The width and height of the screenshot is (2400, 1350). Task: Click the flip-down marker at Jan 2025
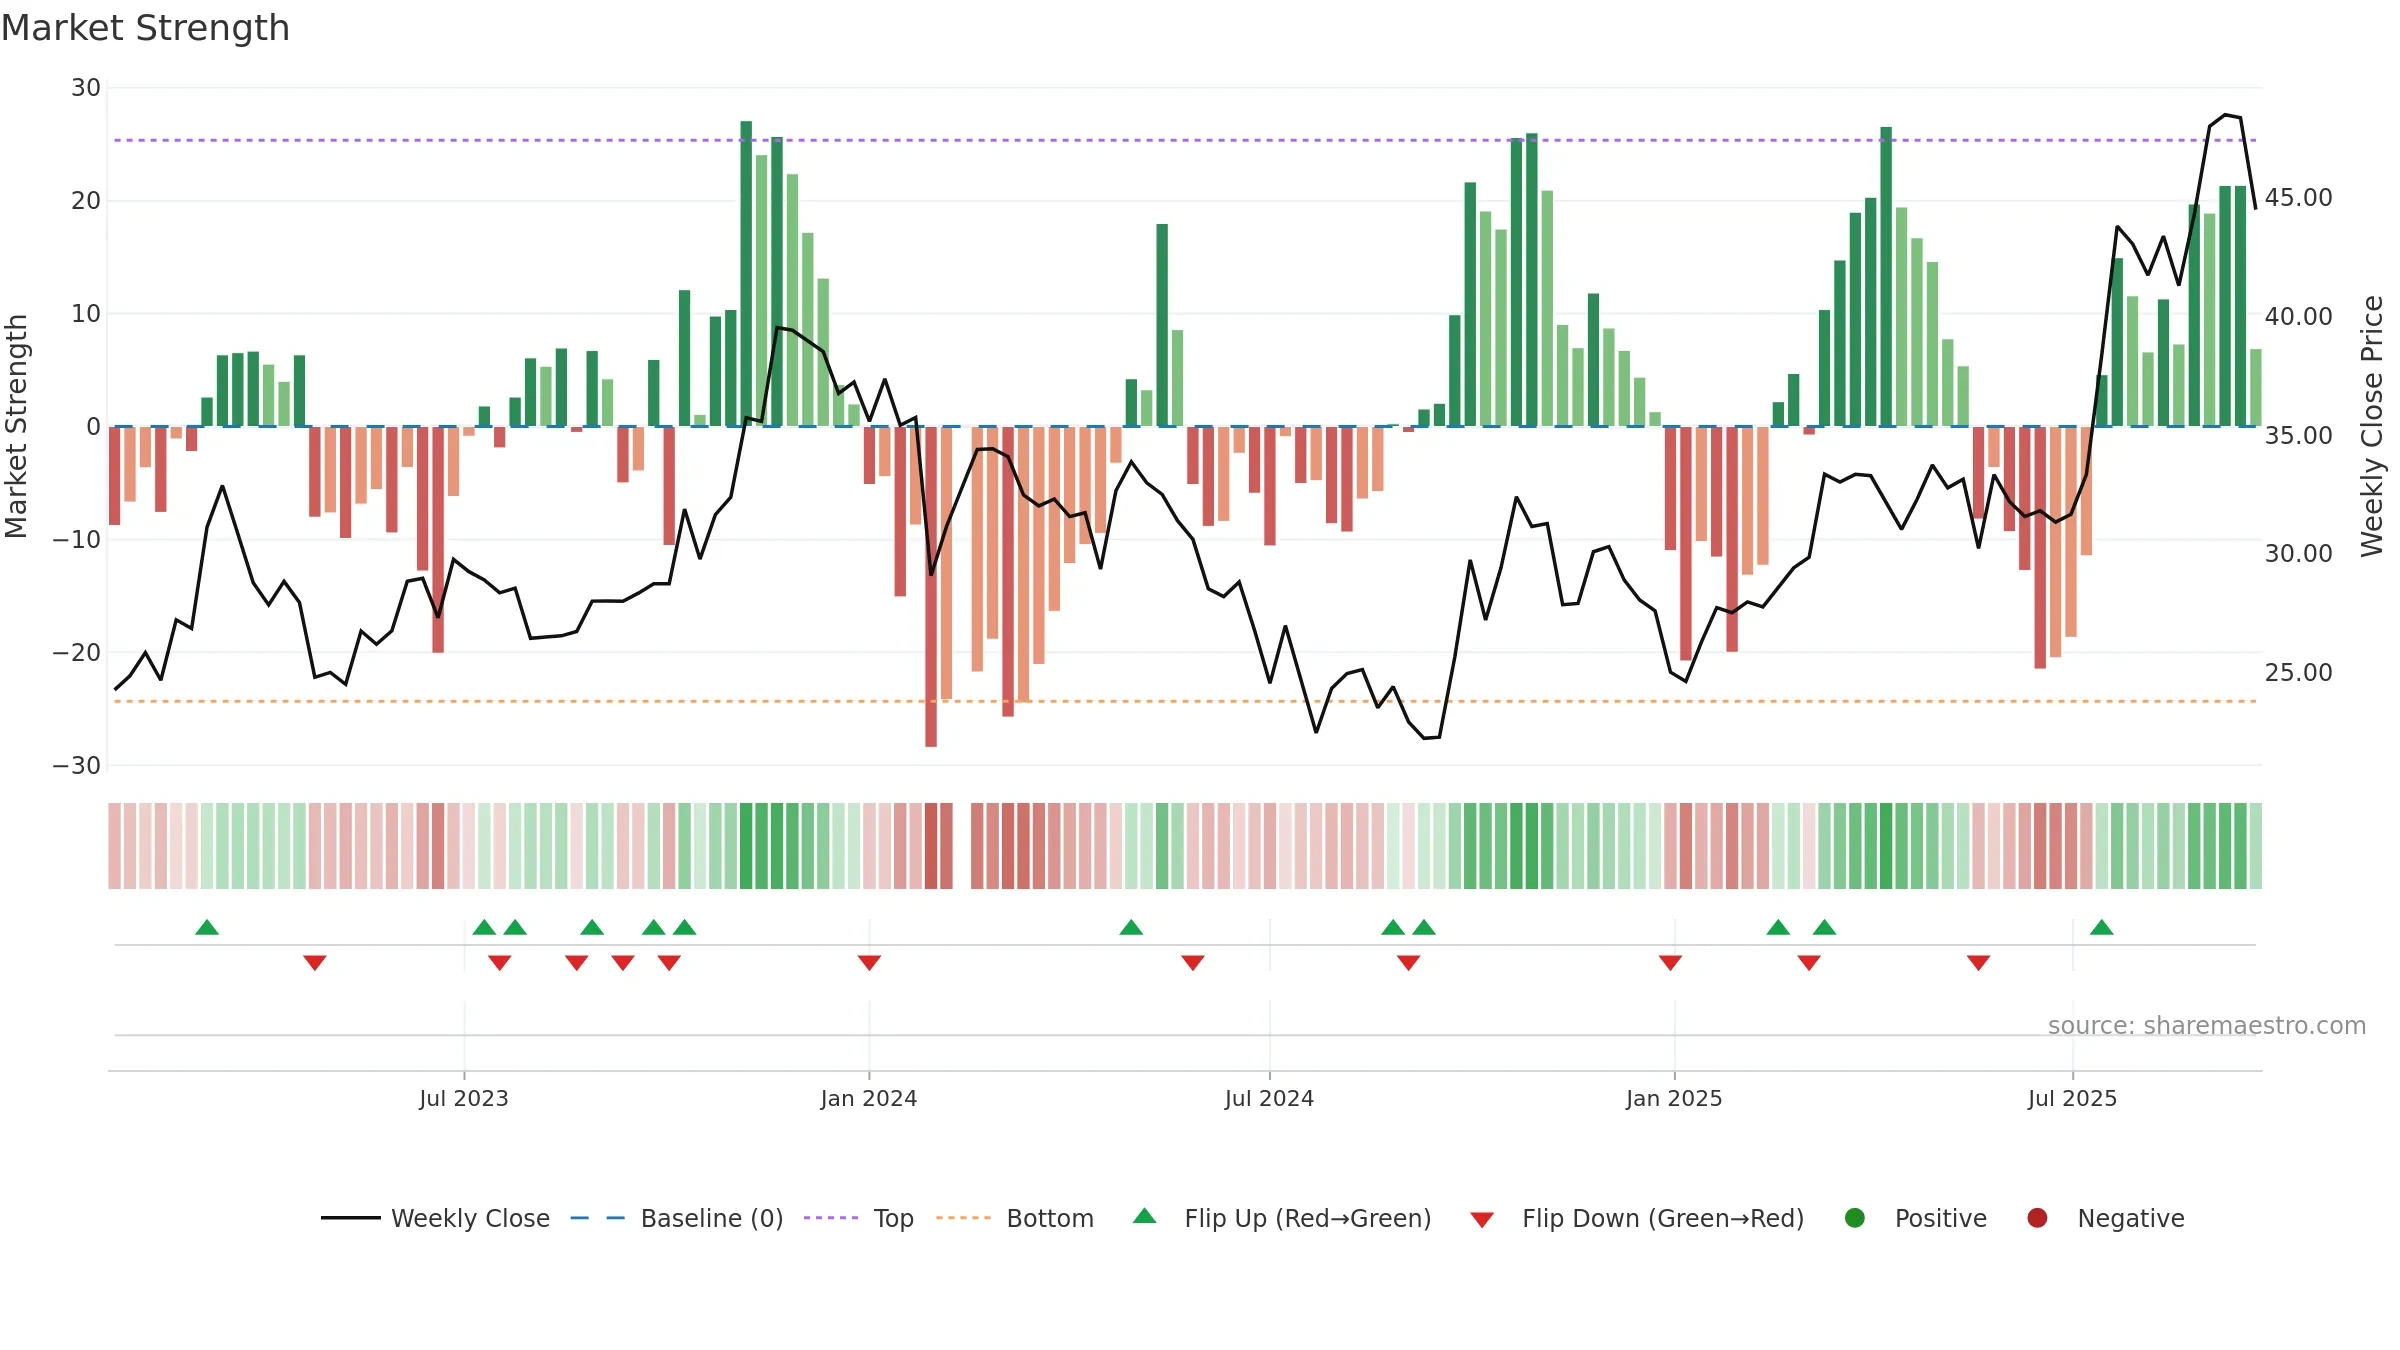point(1670,963)
